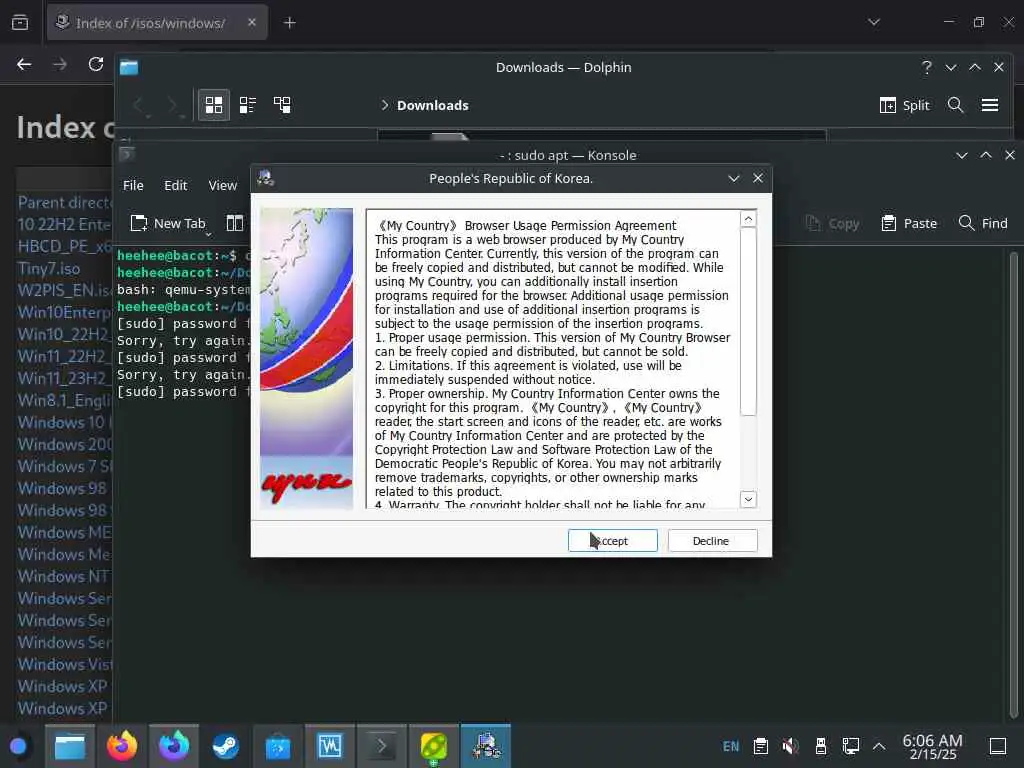Click Dolphin breadcrumb chevron before Downloads
This screenshot has height=768, width=1024.
(385, 105)
